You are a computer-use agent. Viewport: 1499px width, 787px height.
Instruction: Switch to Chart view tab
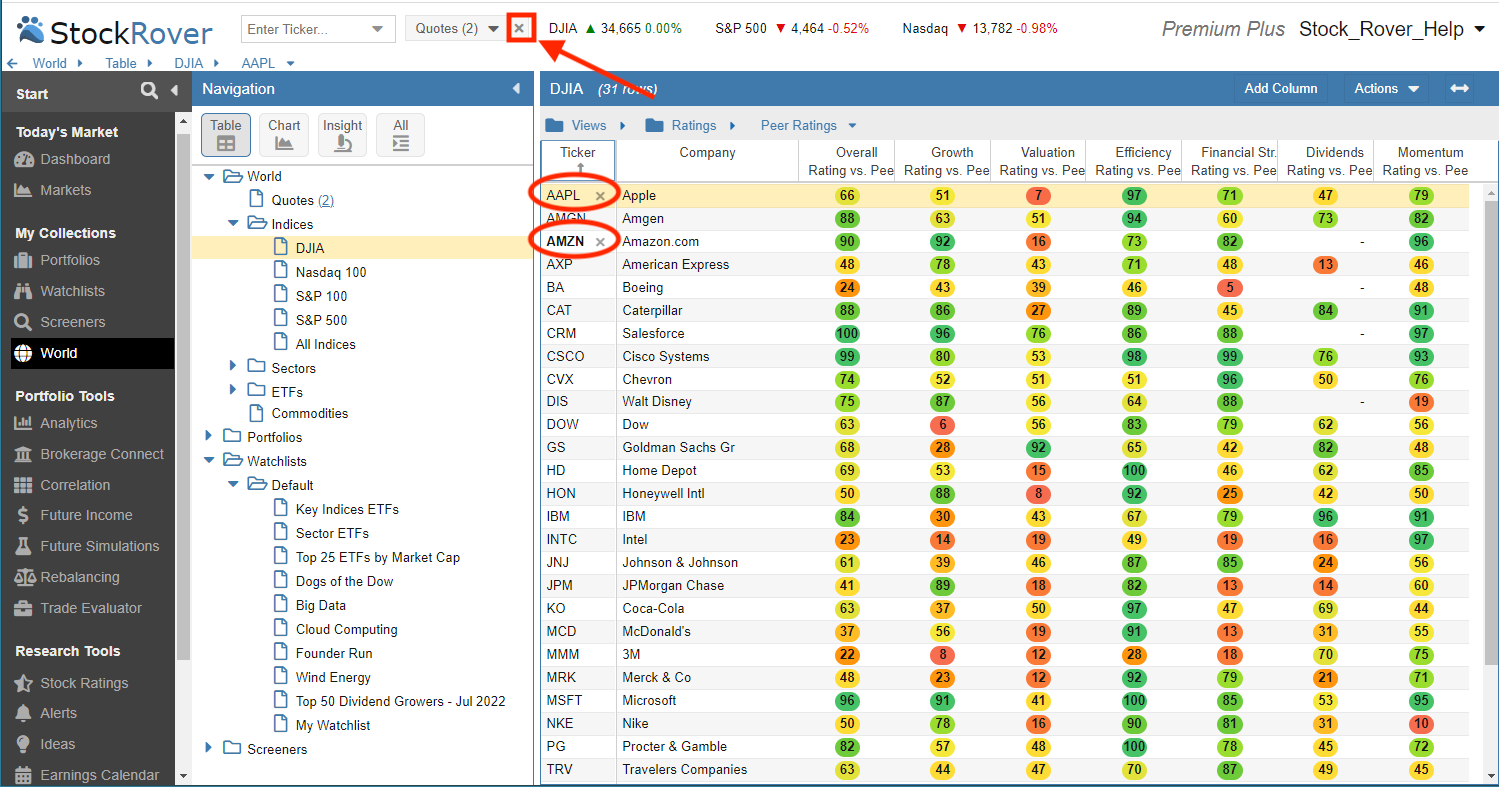click(284, 134)
